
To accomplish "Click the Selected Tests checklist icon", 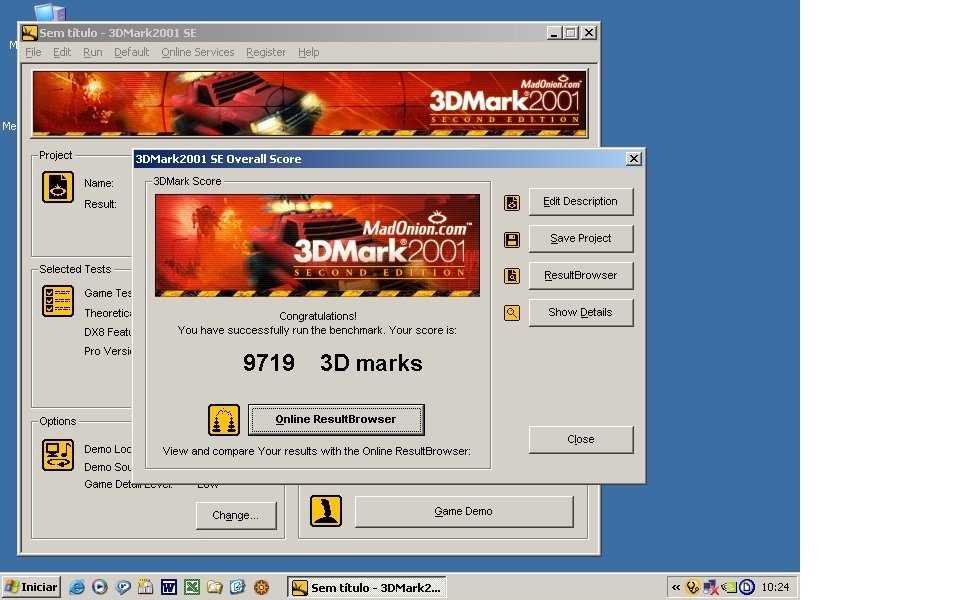I will [x=58, y=301].
